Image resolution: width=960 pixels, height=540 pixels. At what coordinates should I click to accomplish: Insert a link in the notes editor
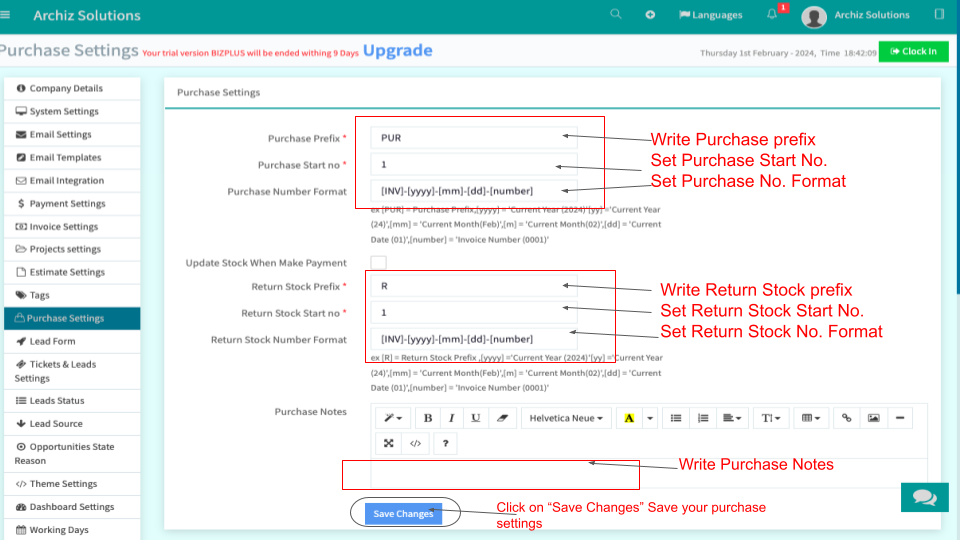pos(846,418)
